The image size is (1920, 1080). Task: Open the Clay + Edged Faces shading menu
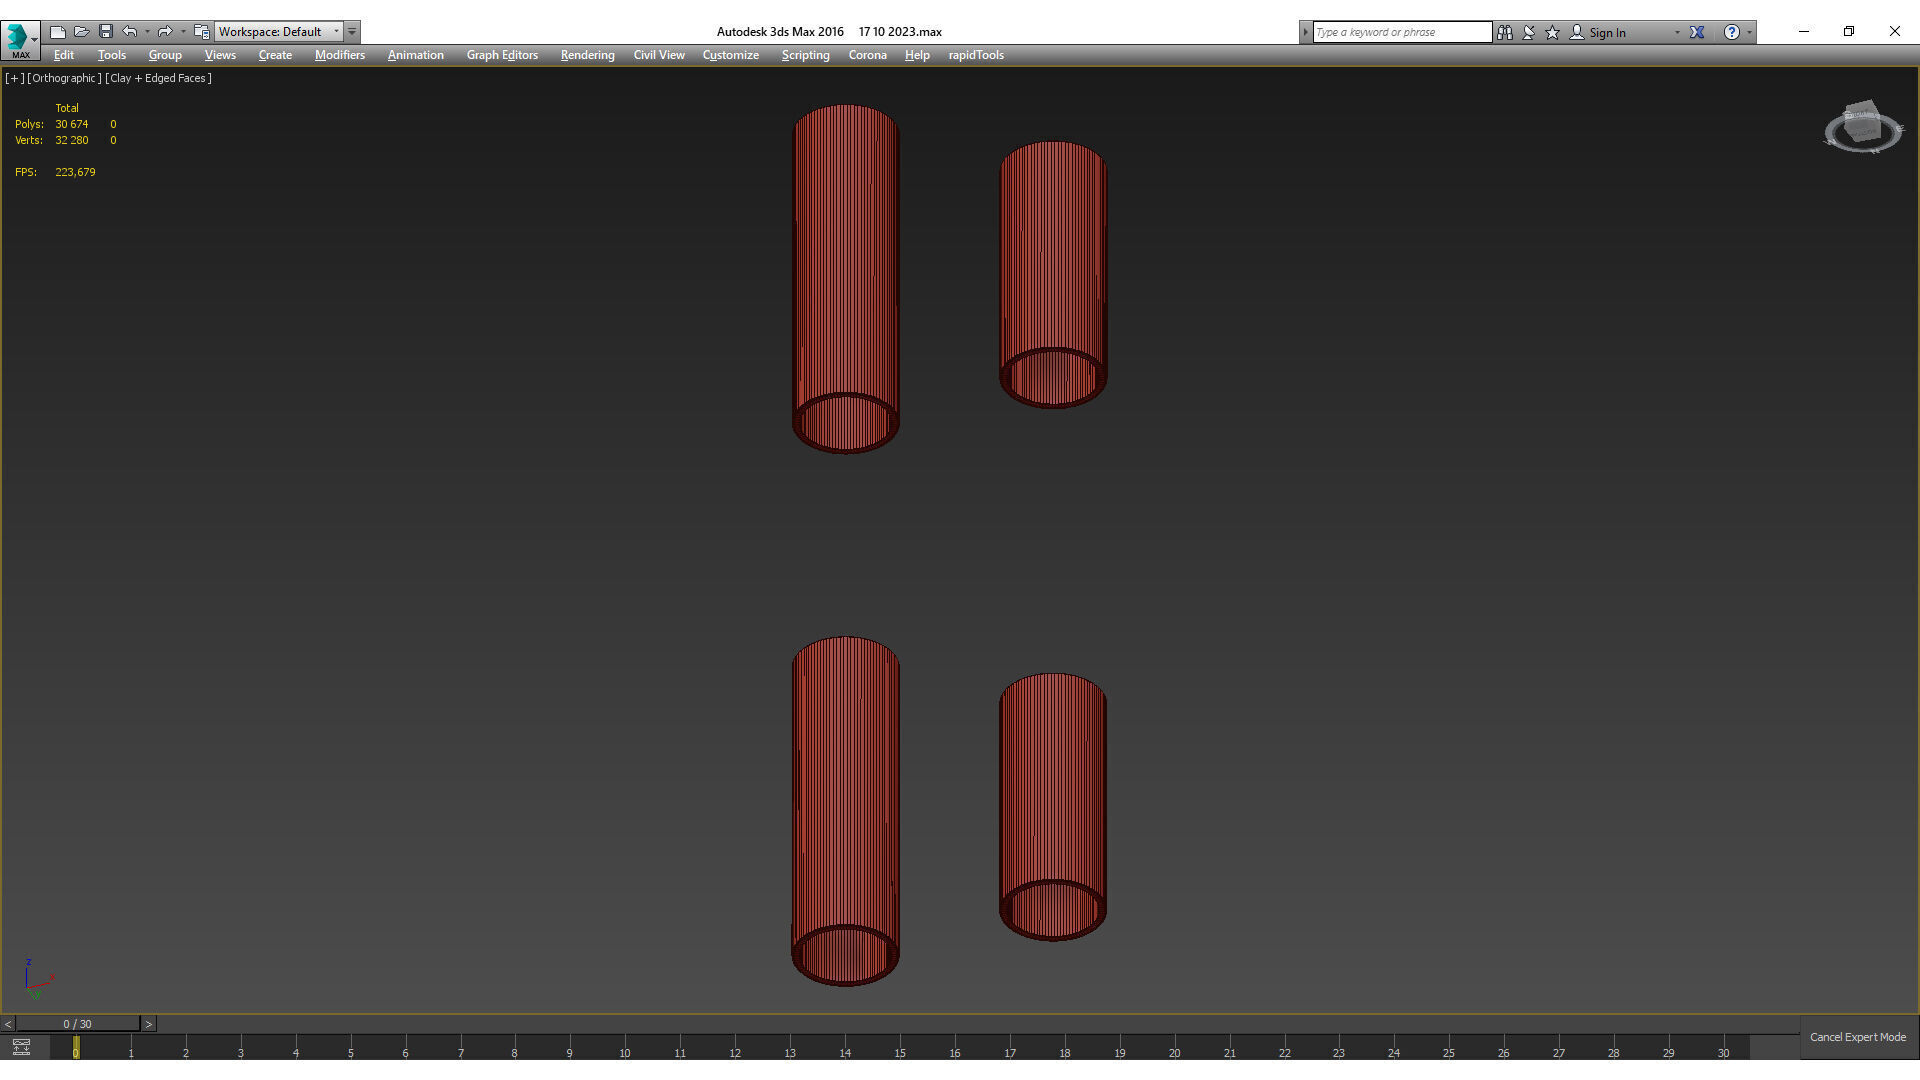(x=158, y=78)
